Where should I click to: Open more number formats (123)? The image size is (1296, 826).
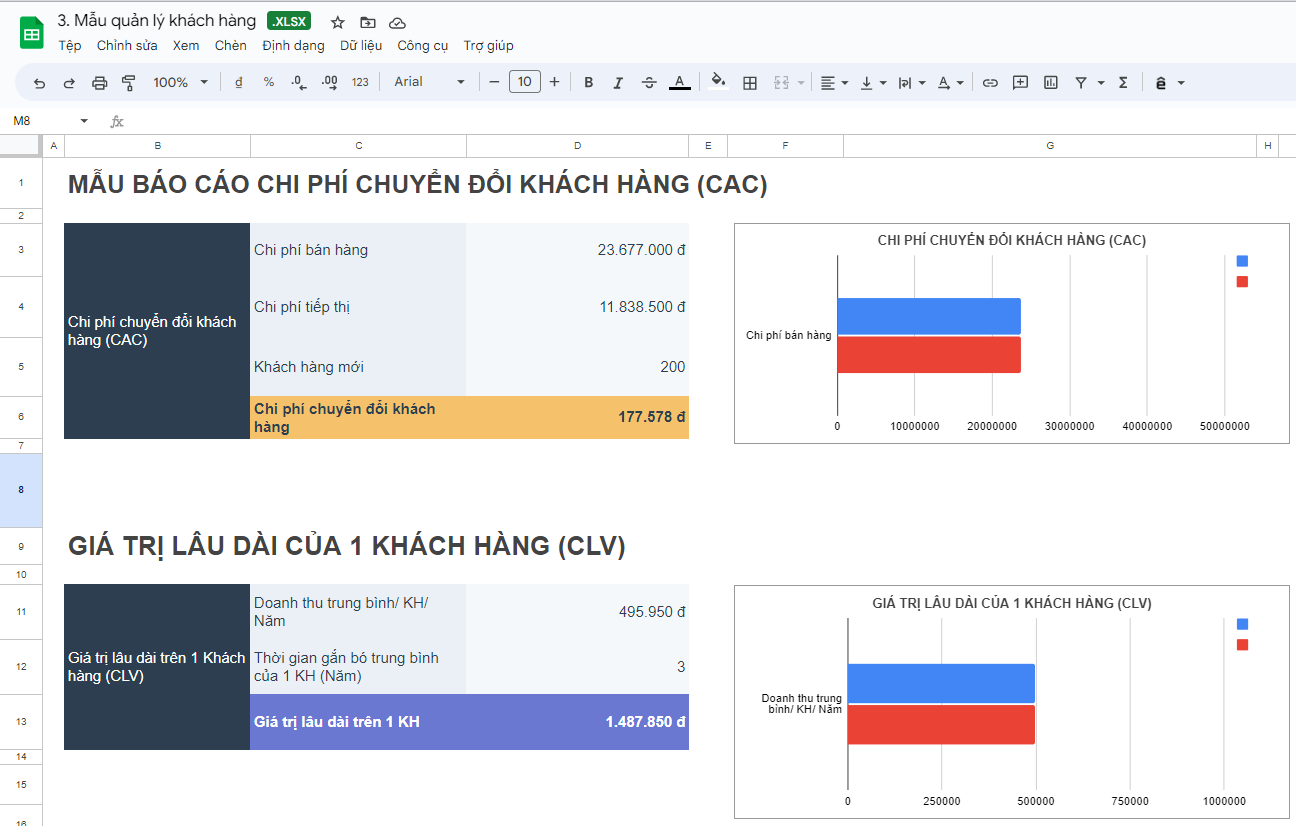click(x=360, y=82)
